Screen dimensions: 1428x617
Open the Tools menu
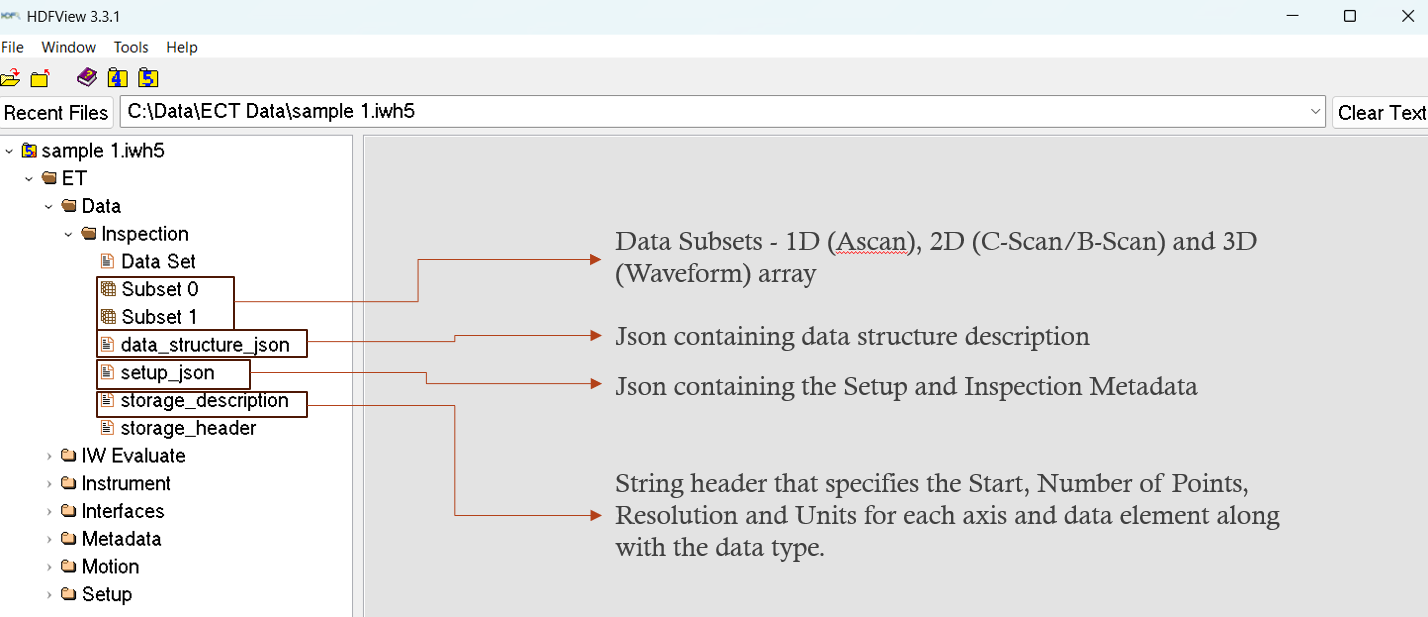point(131,47)
